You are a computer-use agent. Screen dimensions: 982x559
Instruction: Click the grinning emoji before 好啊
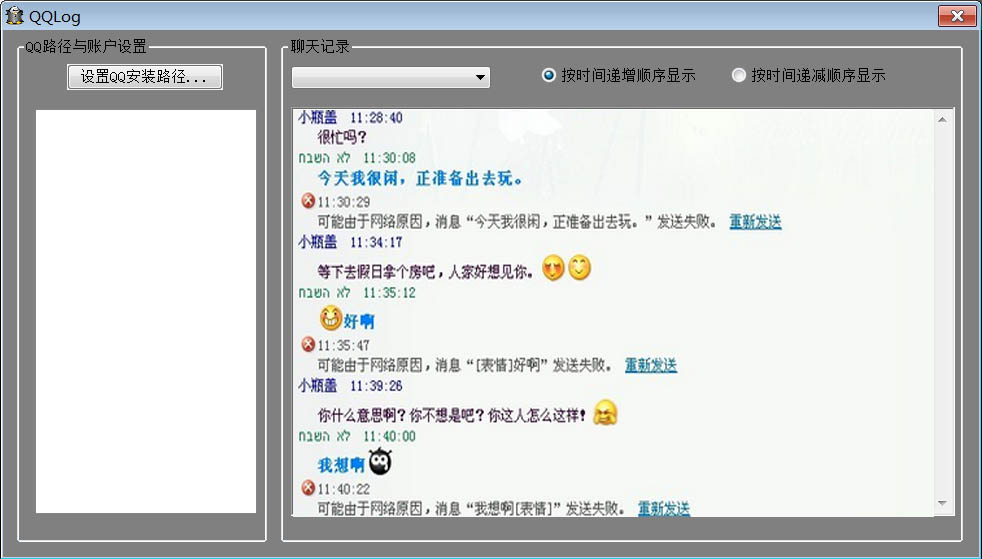(331, 318)
